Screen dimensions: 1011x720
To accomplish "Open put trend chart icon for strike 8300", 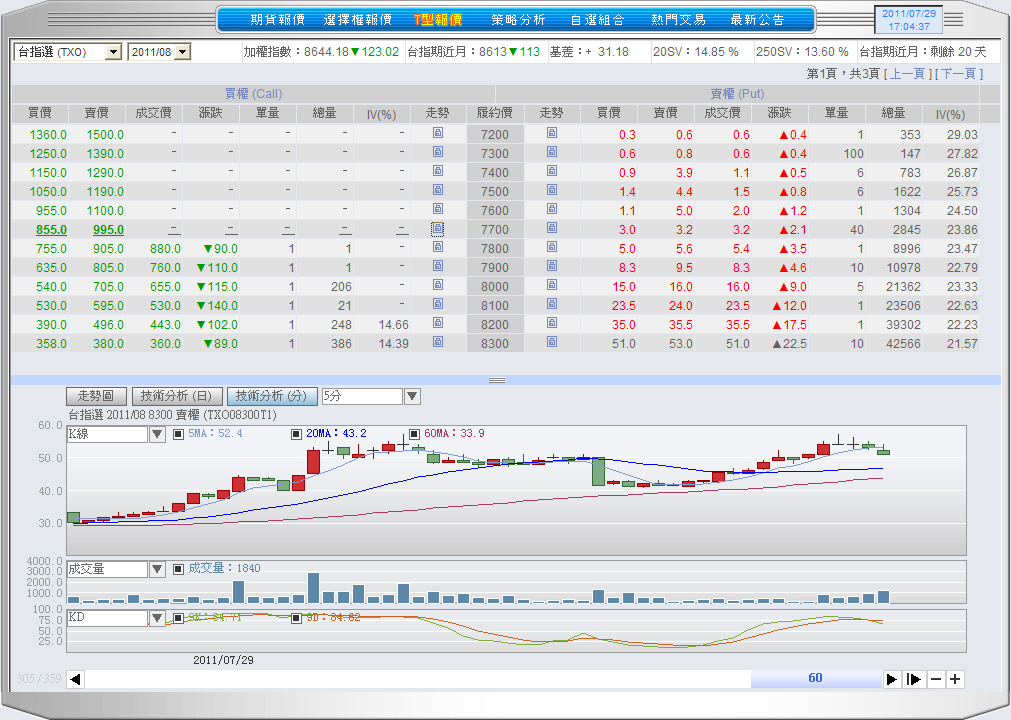I will [x=552, y=342].
